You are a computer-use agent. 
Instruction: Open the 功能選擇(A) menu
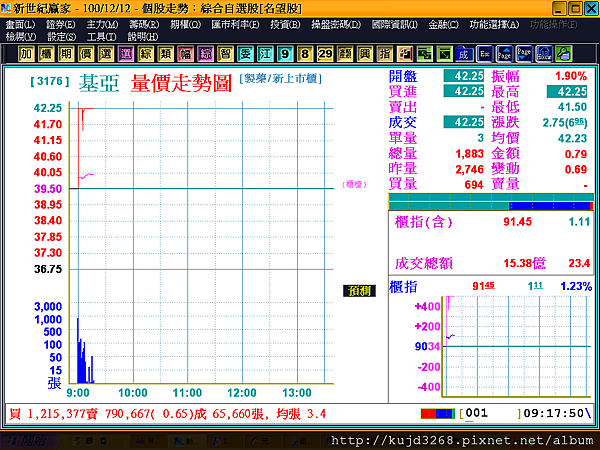(494, 24)
